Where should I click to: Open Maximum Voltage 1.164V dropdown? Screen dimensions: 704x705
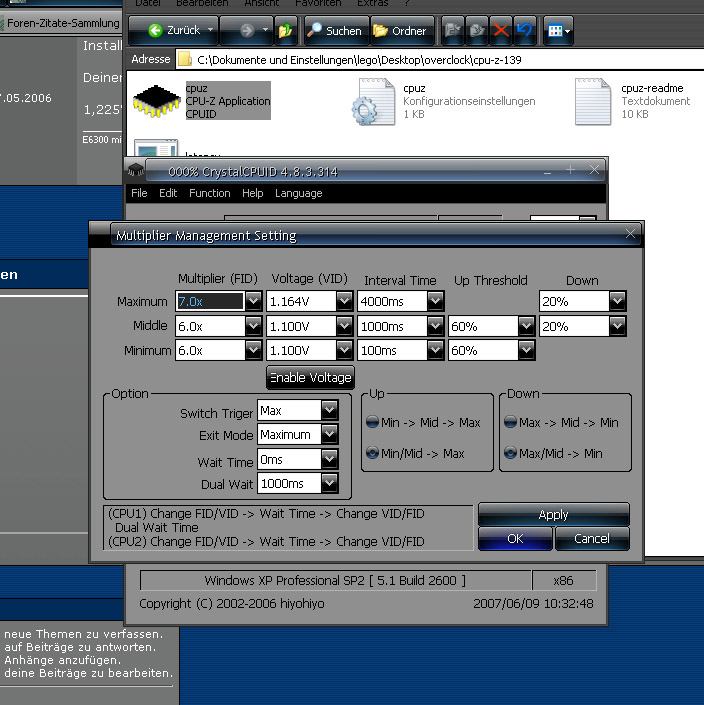344,301
